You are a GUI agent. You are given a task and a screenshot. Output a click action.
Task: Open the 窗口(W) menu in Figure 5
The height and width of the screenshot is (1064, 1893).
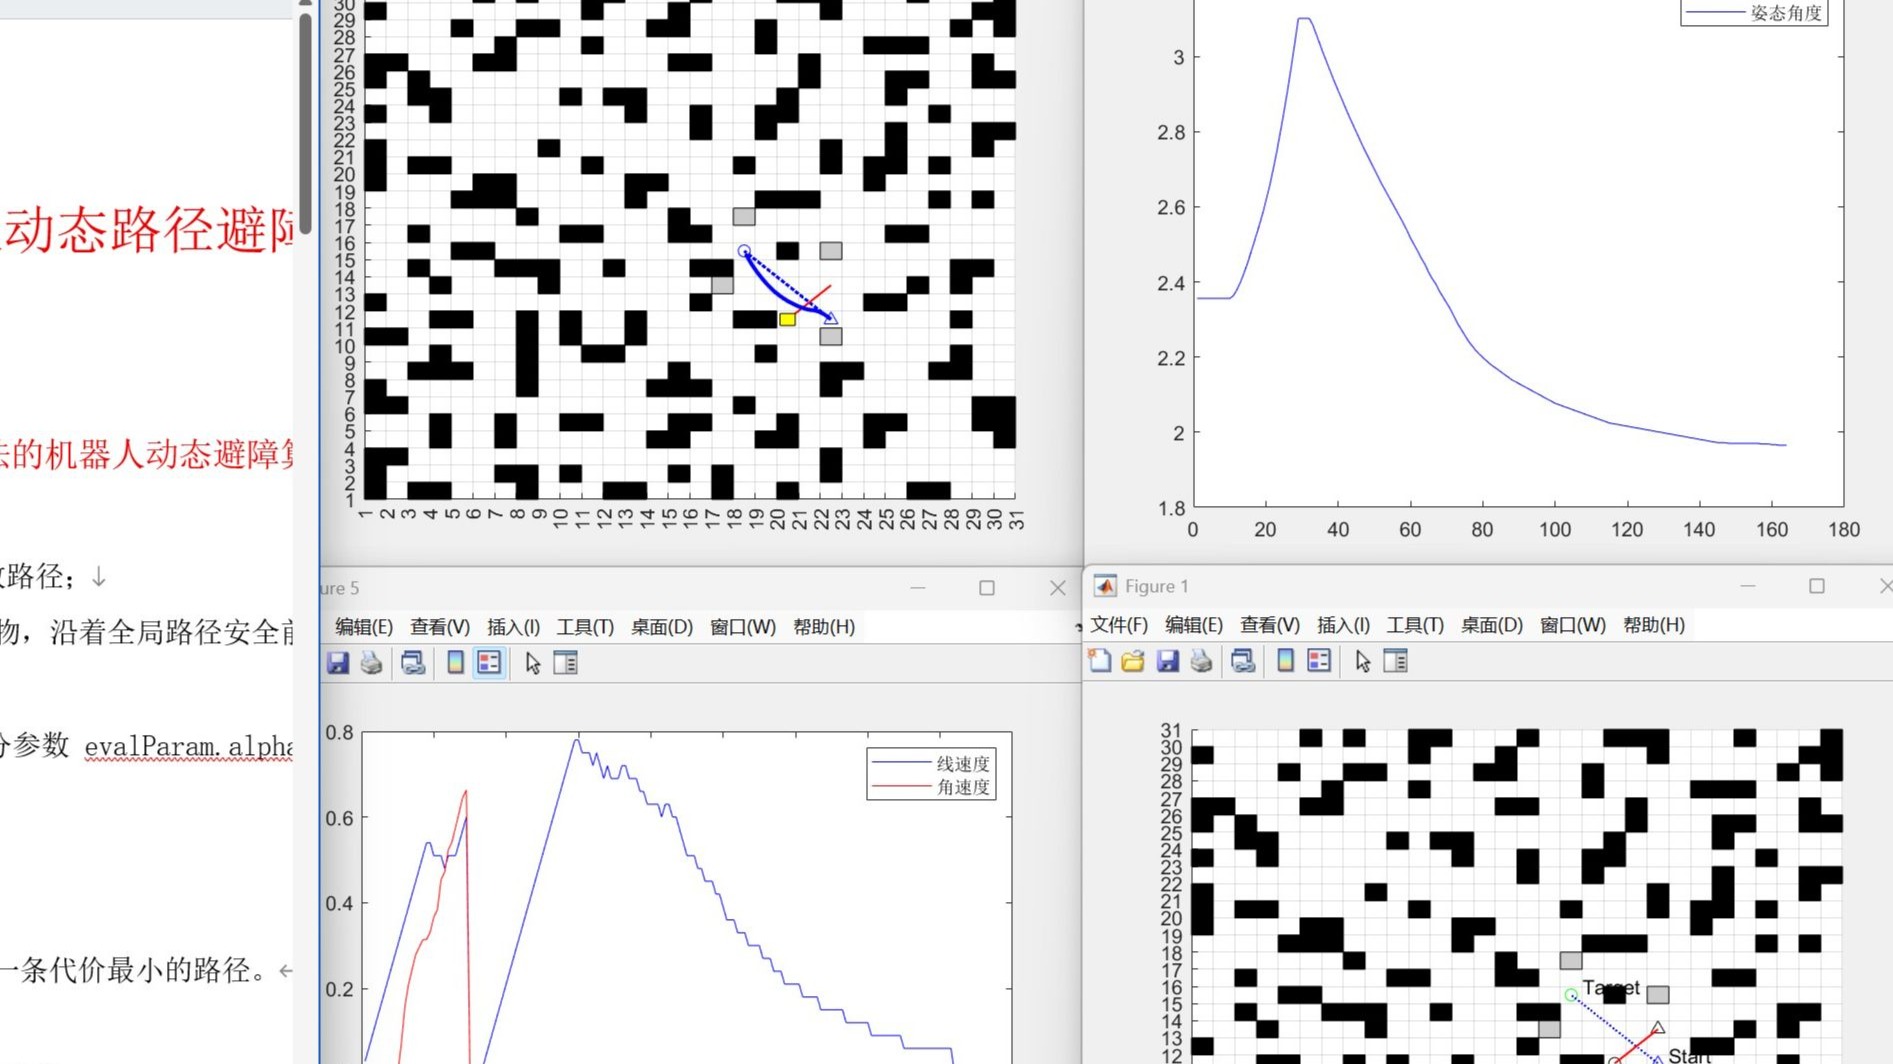[743, 627]
